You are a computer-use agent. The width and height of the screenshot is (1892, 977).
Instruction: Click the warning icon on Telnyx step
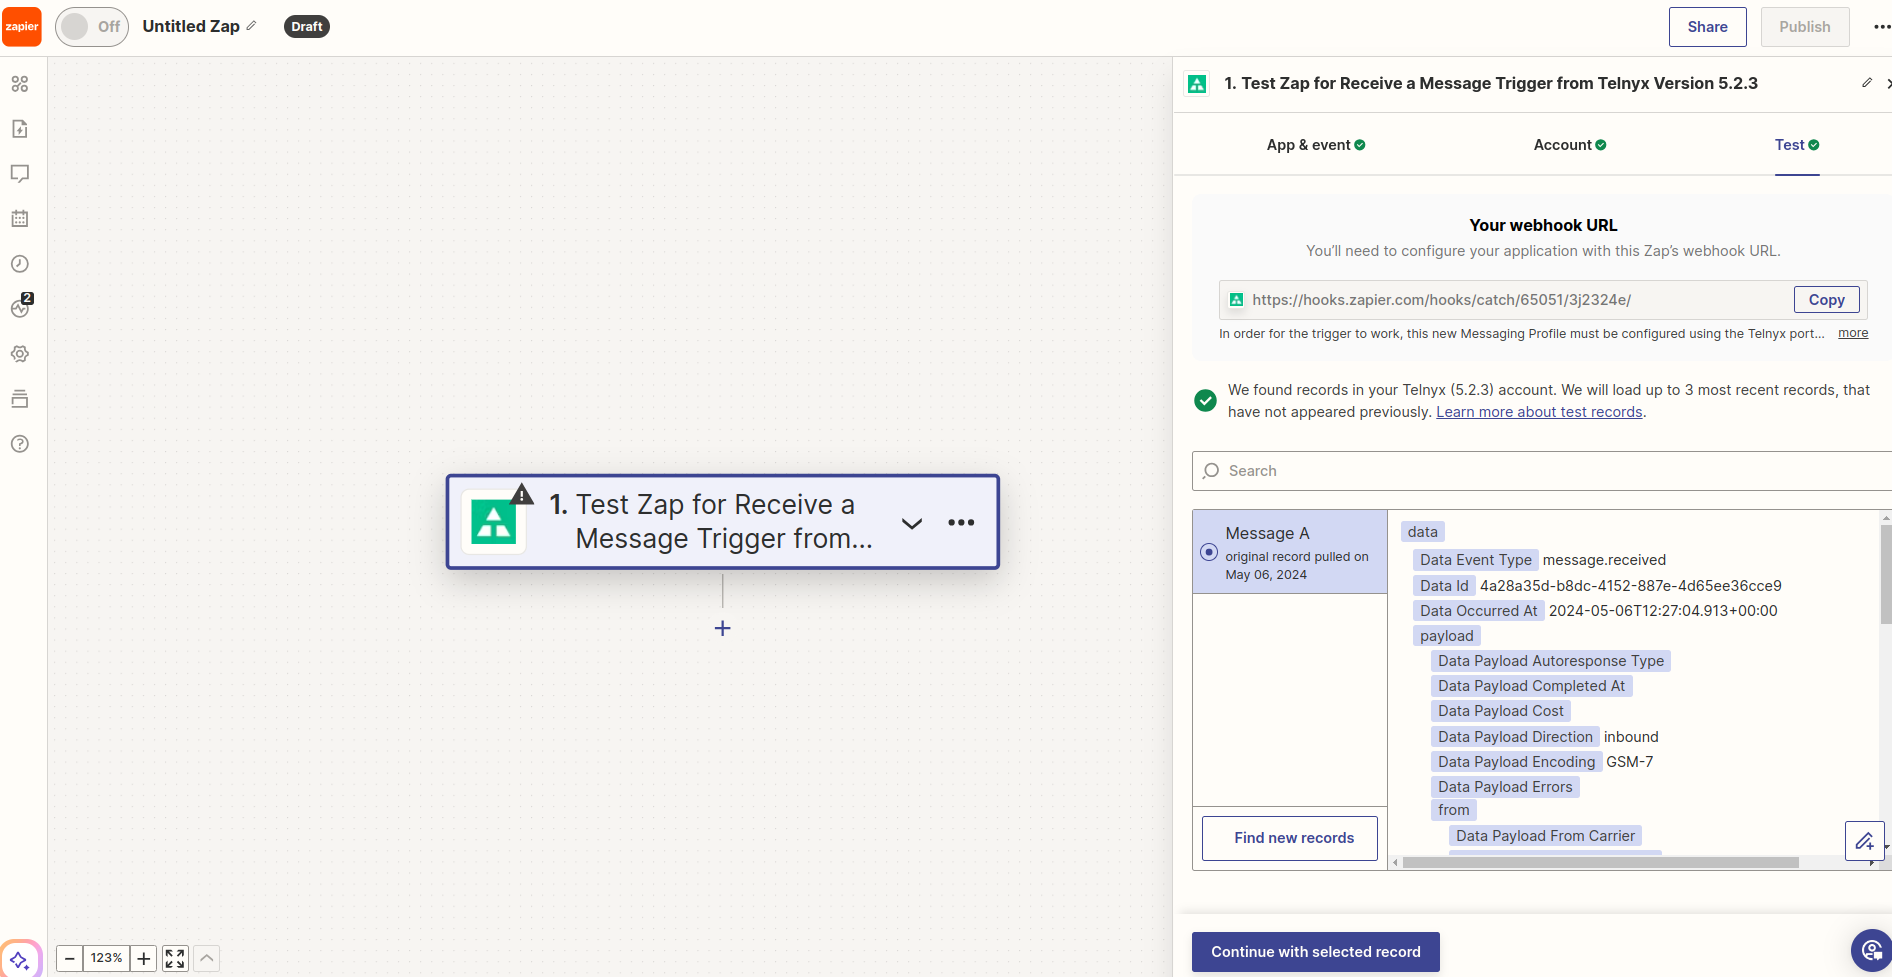(x=522, y=494)
